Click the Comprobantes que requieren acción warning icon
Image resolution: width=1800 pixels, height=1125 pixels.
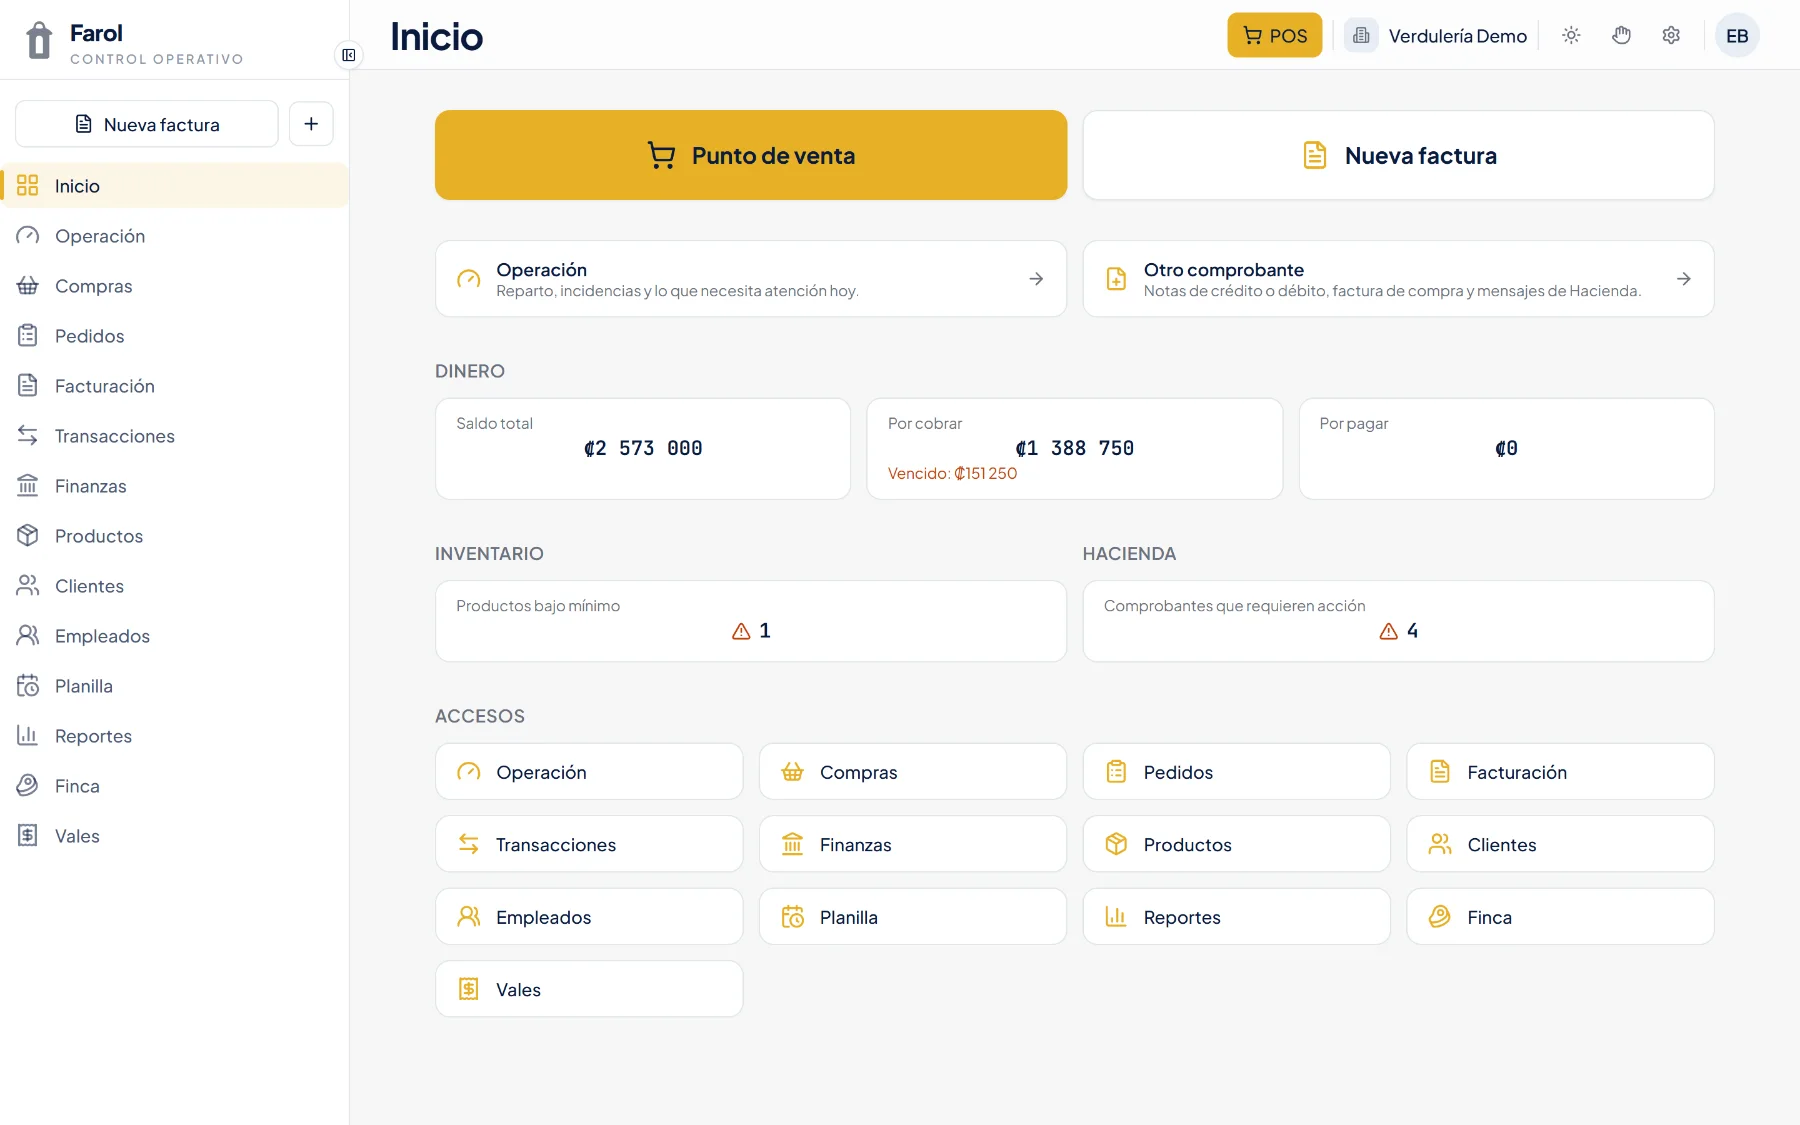pyautogui.click(x=1389, y=631)
